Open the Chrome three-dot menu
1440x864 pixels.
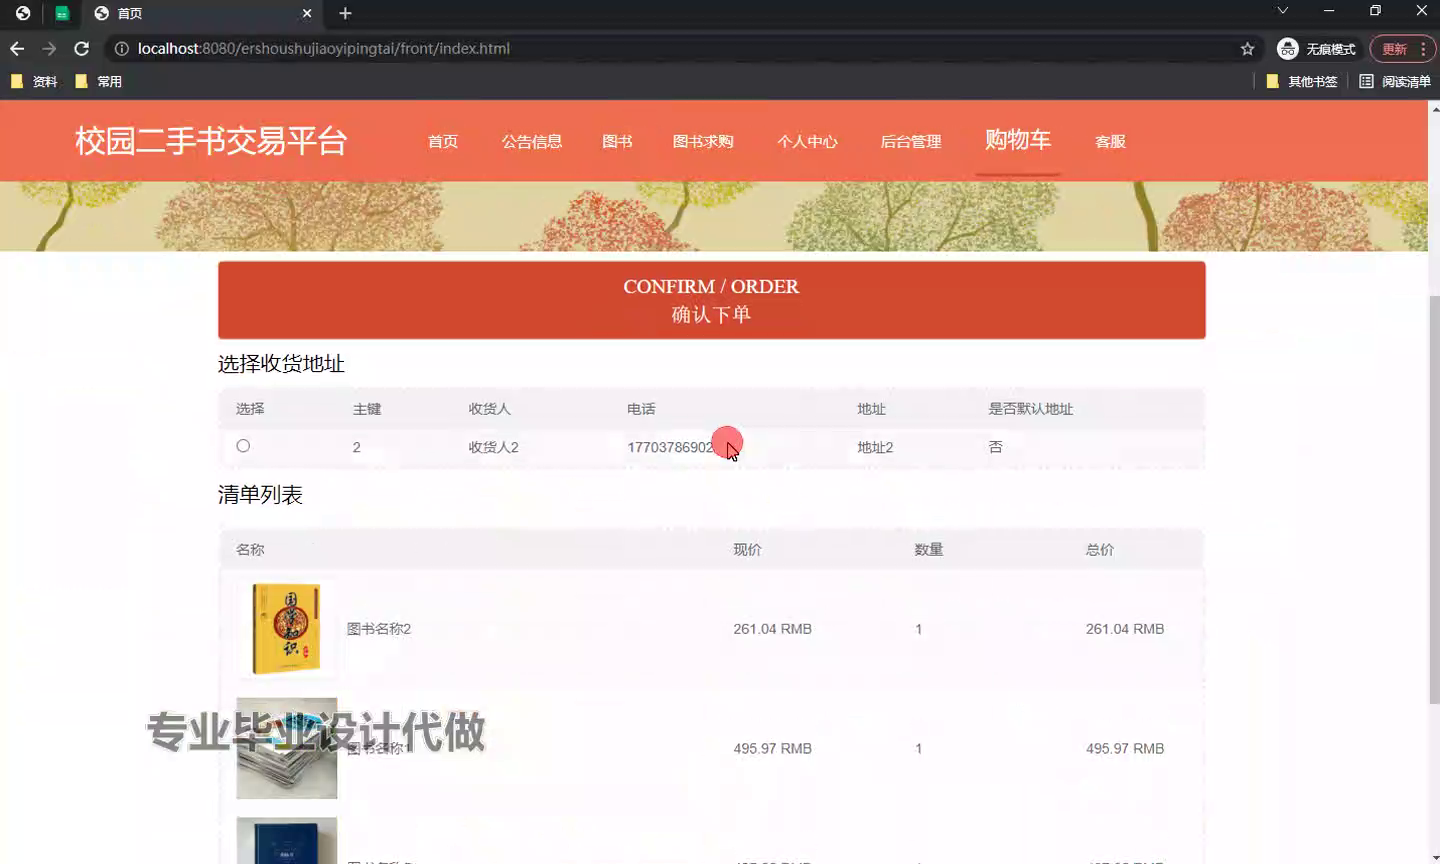(1423, 48)
